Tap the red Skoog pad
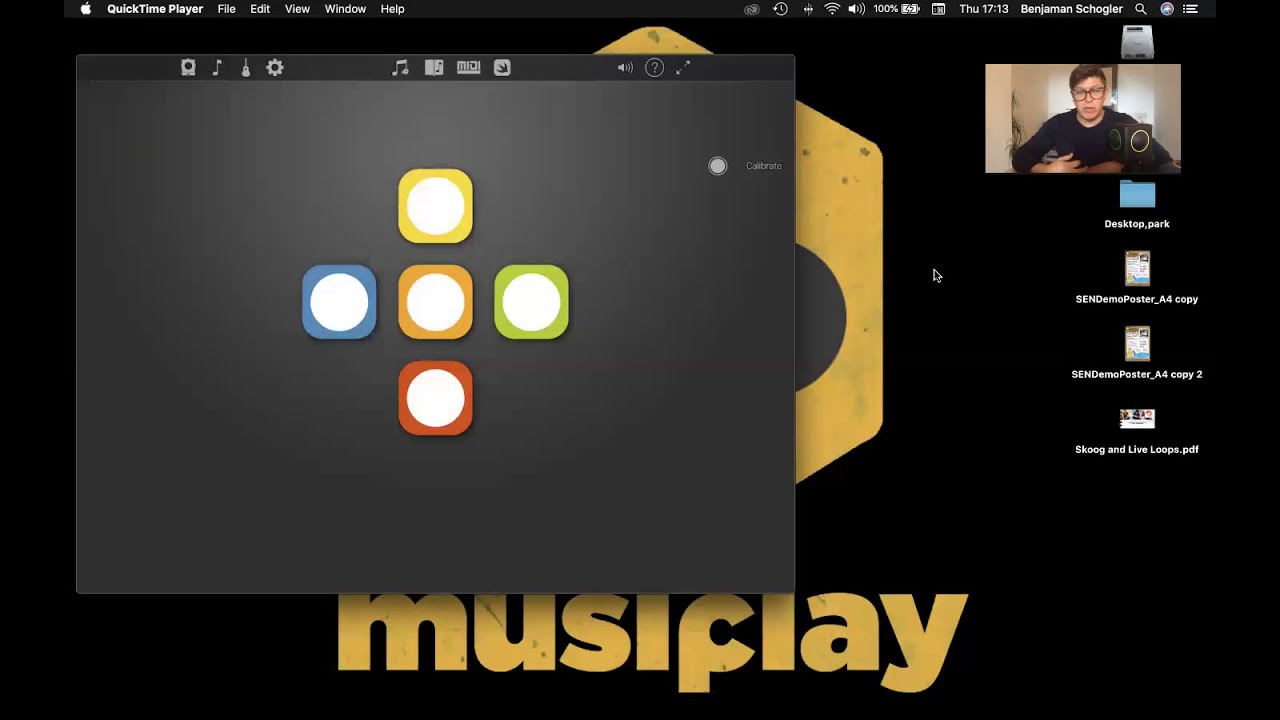This screenshot has height=720, width=1280. (435, 398)
